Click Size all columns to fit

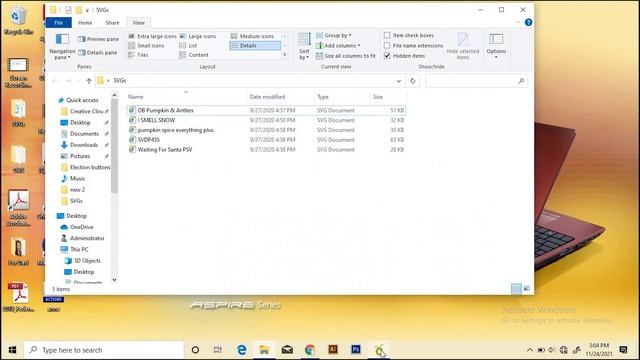pos(346,56)
